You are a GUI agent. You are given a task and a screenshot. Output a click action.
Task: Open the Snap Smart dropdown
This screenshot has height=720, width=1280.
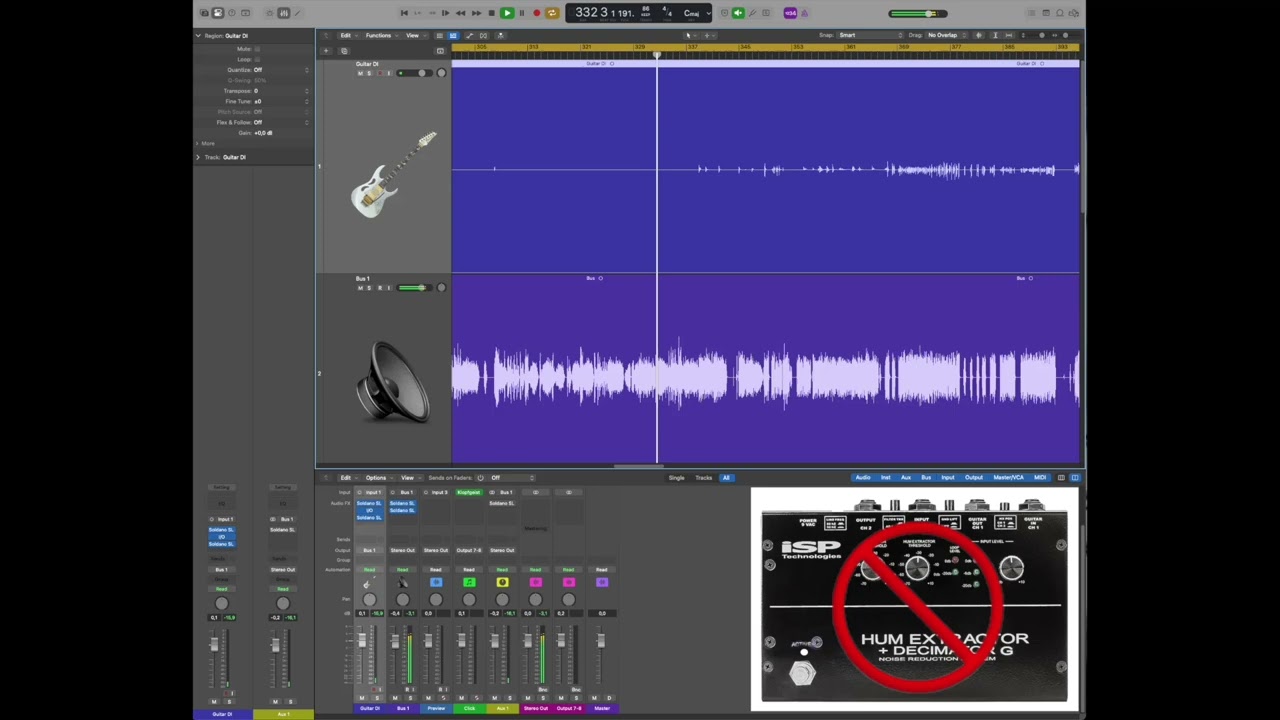tap(868, 35)
